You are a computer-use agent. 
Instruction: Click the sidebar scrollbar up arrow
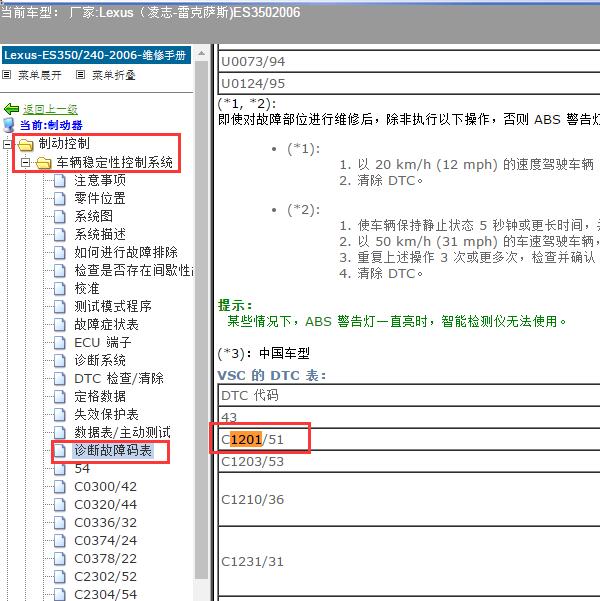pyautogui.click(x=201, y=54)
